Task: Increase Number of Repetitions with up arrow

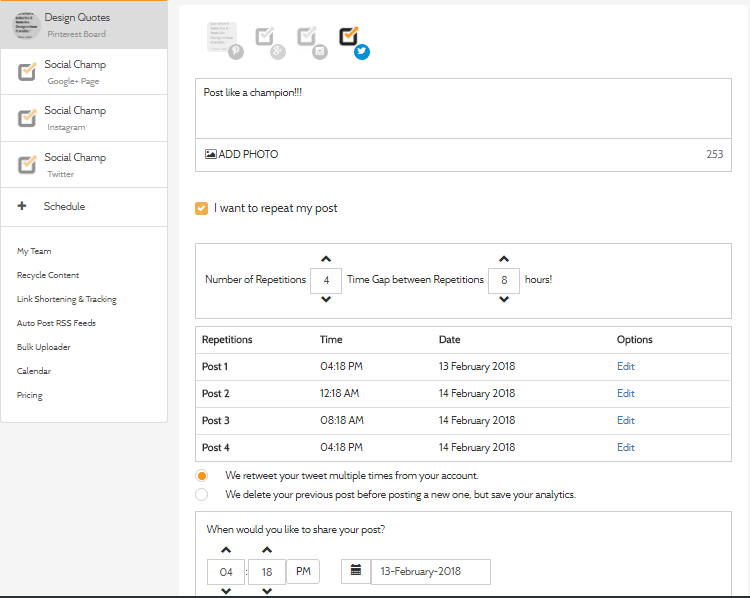Action: tap(326, 259)
